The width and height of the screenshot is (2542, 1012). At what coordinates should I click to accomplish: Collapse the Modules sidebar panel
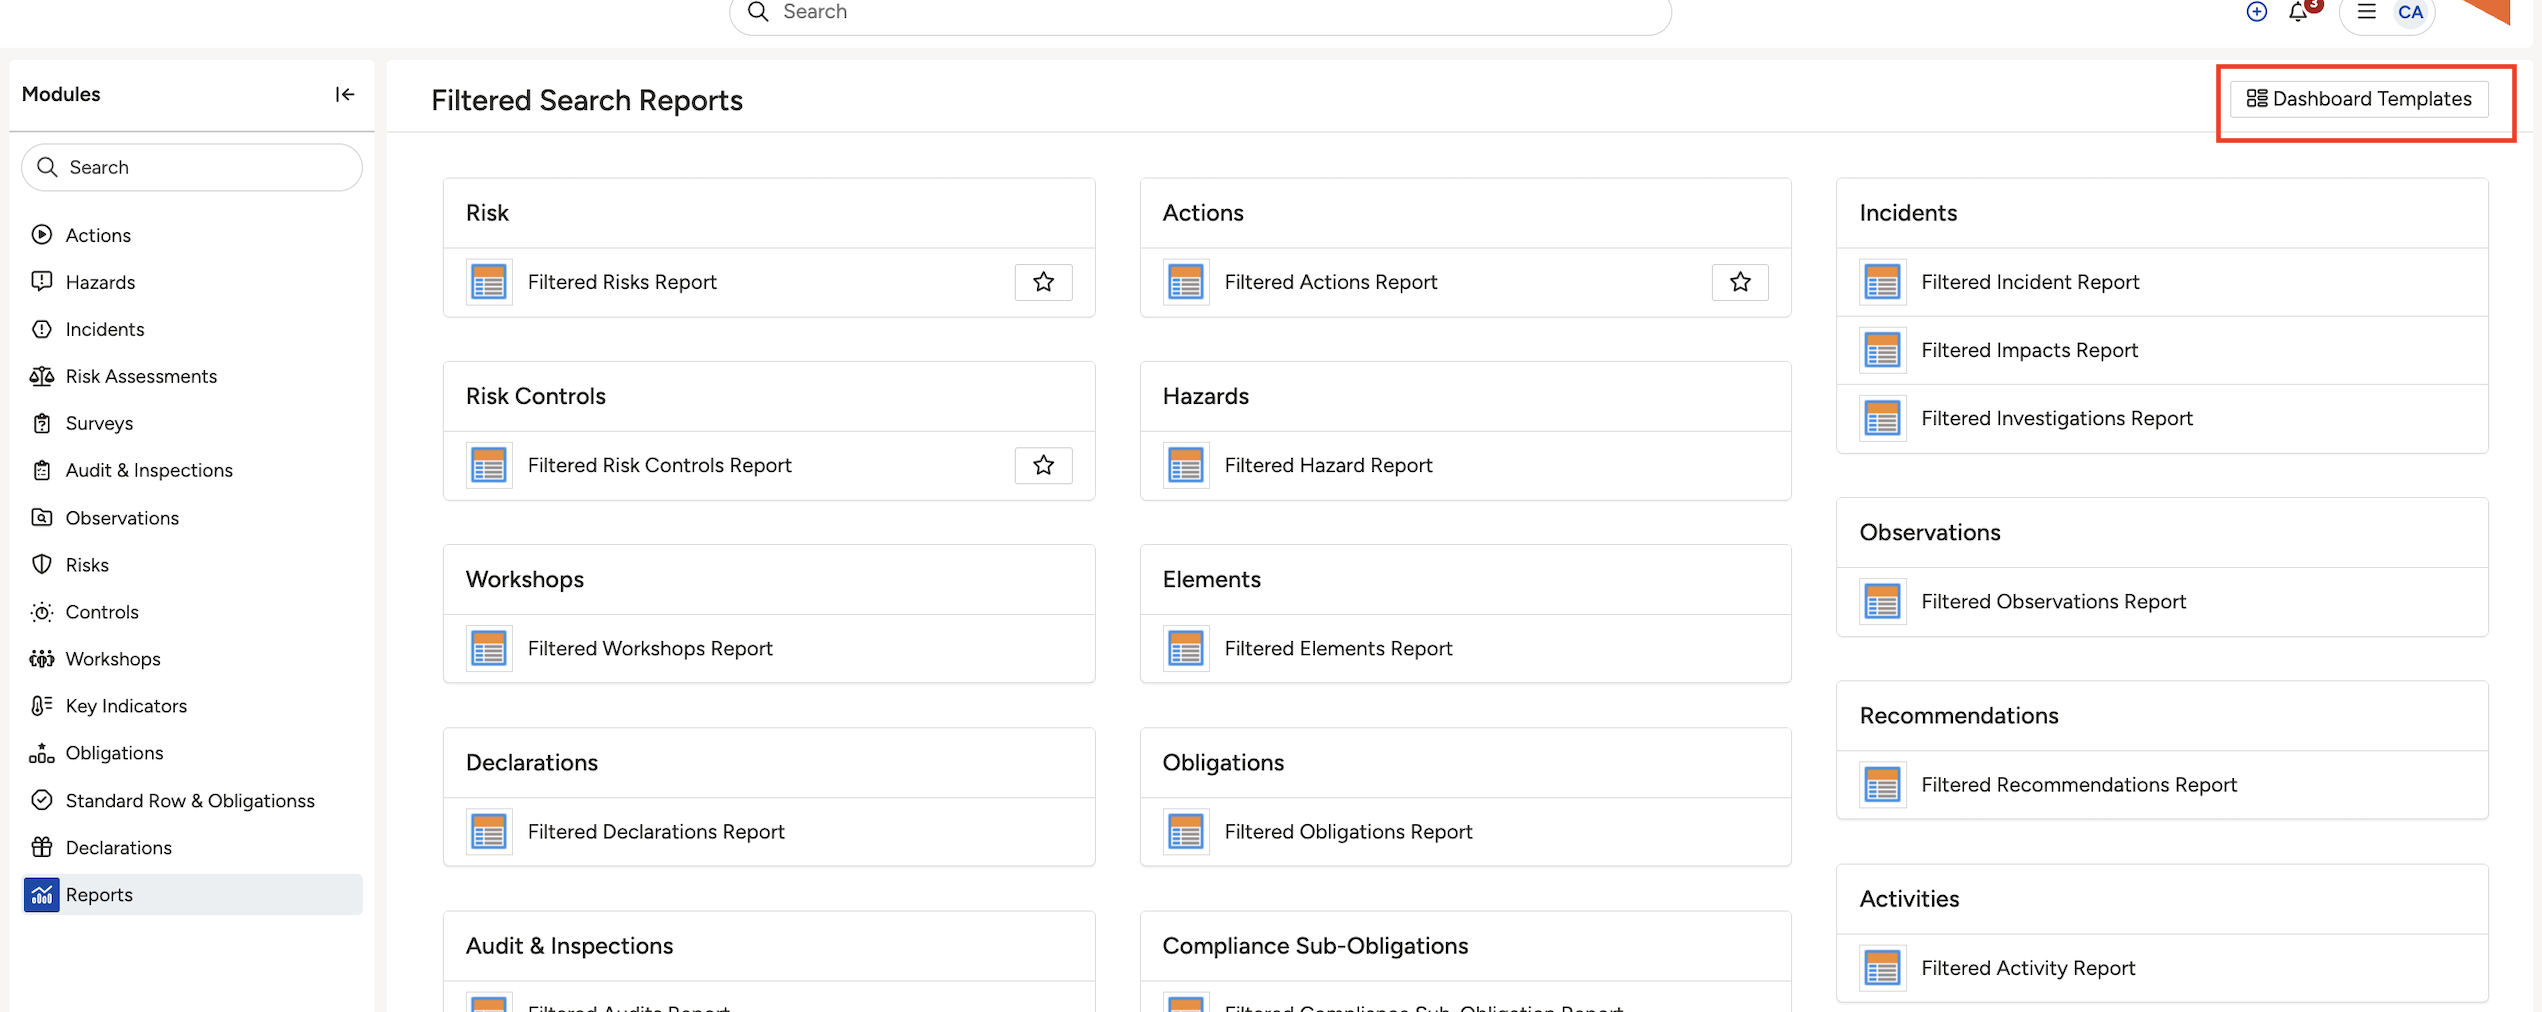tap(345, 94)
